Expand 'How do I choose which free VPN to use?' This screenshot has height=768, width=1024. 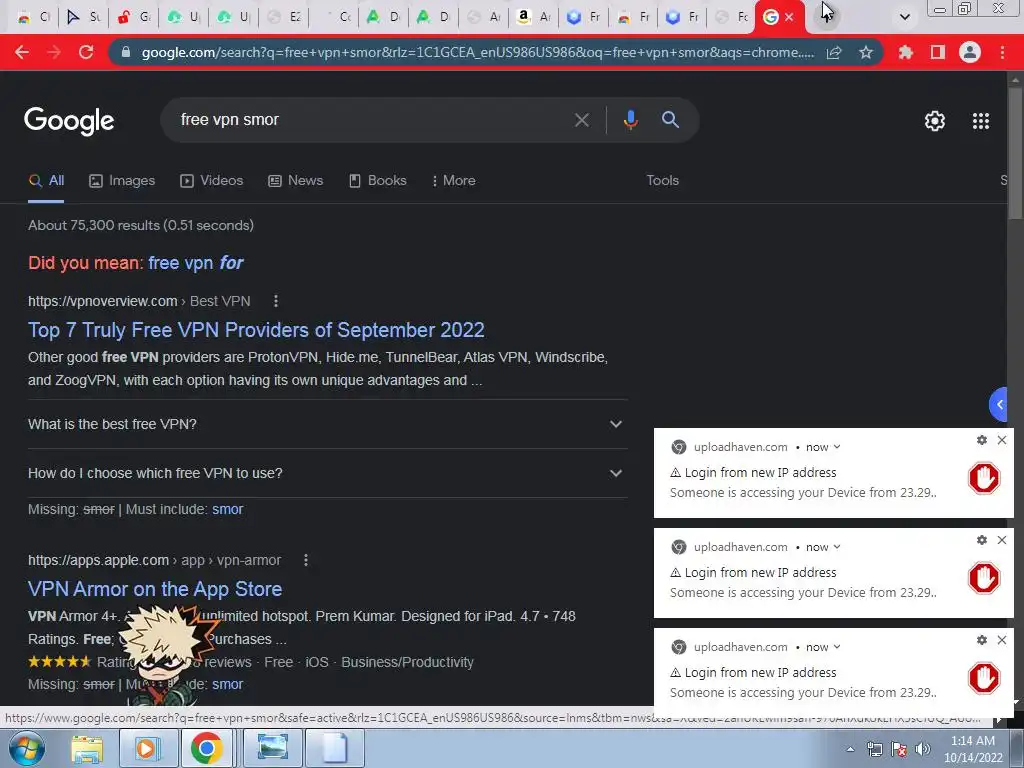click(328, 473)
